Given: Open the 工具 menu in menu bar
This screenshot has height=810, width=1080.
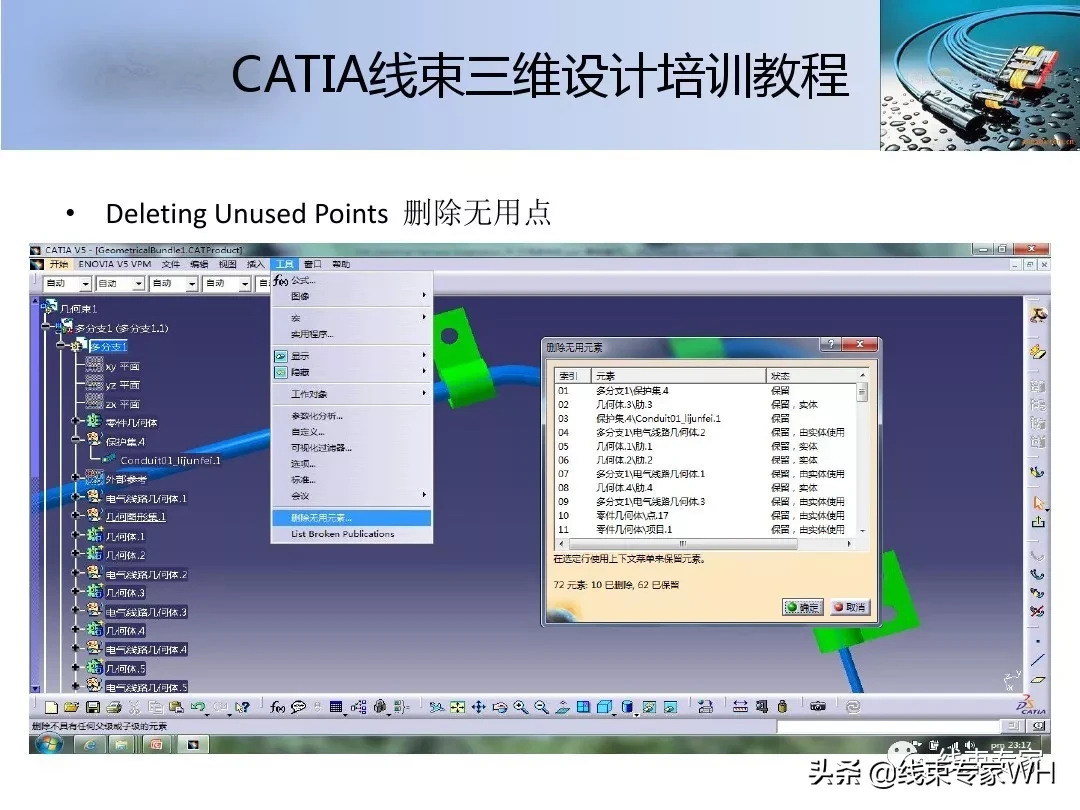Looking at the screenshot, I should pos(284,264).
